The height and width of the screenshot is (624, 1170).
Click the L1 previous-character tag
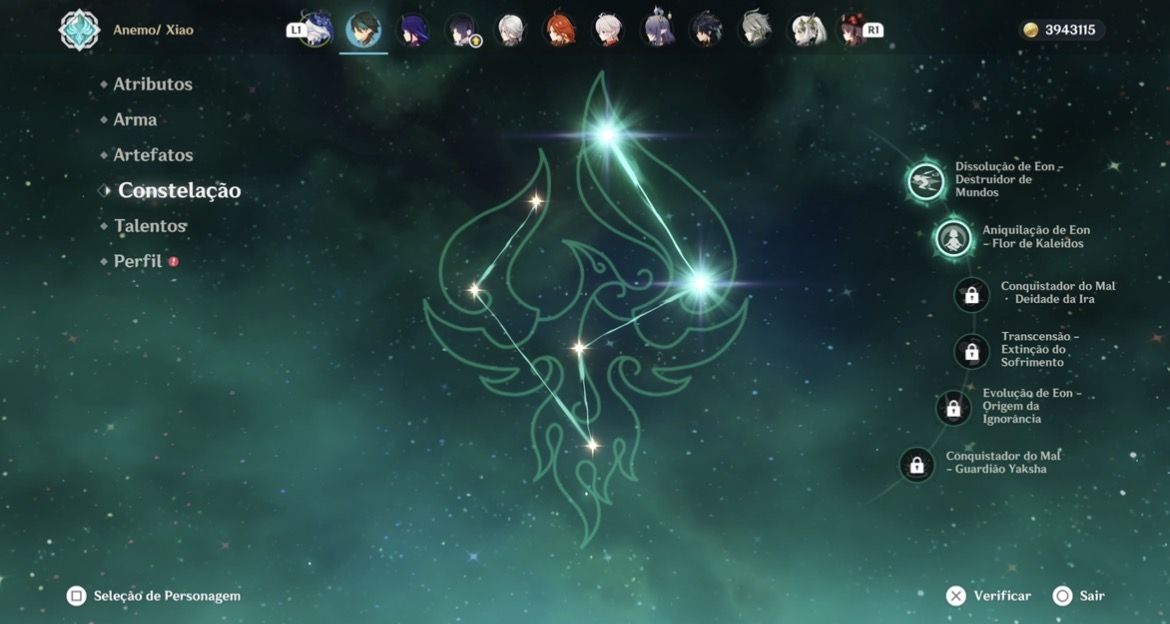click(297, 30)
